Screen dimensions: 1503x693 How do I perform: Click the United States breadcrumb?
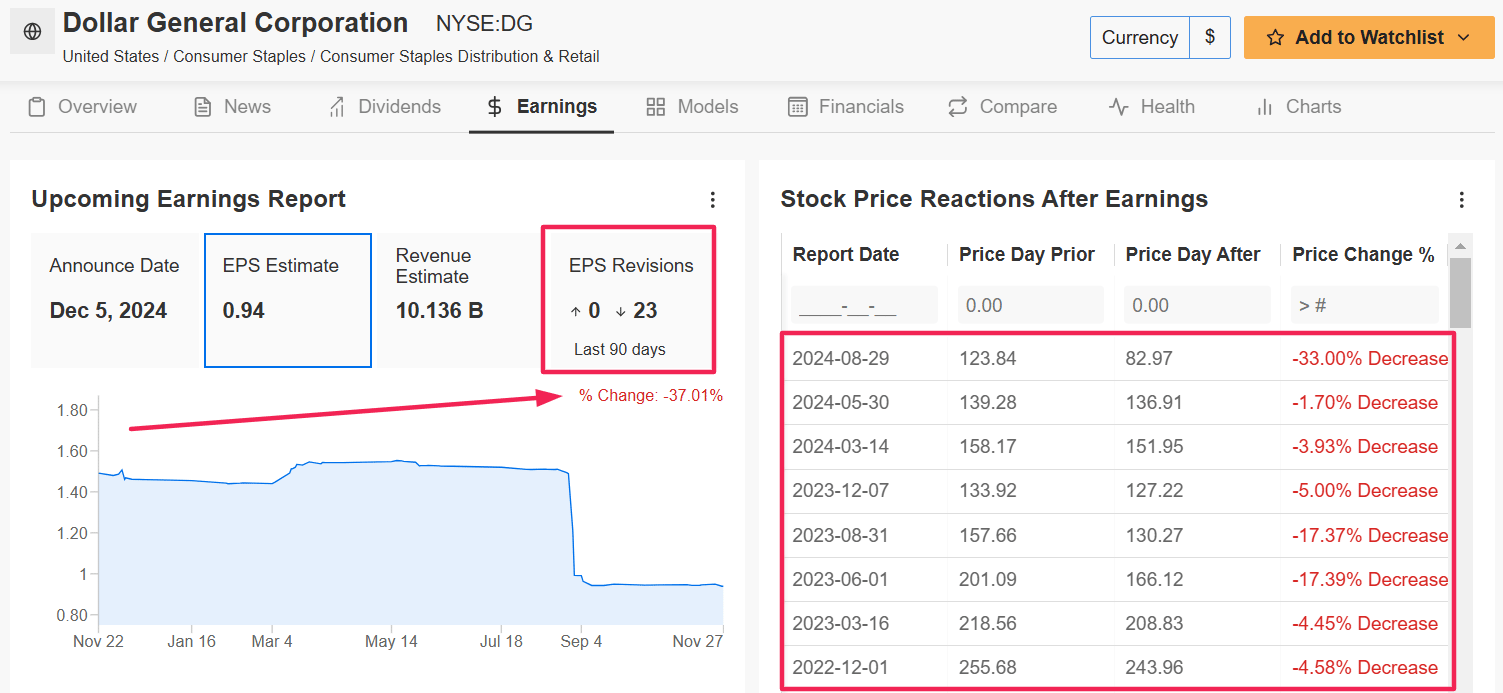[111, 57]
